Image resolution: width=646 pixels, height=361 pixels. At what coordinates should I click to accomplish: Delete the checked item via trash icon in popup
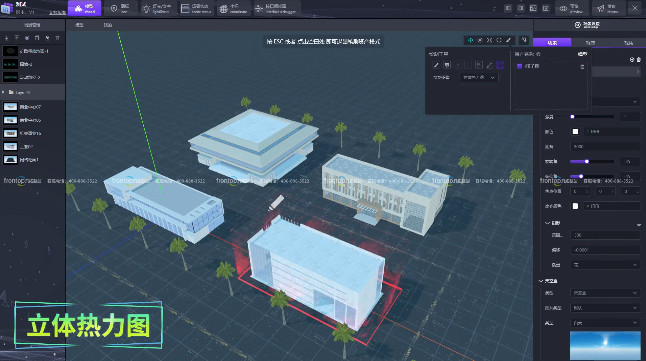[x=582, y=66]
